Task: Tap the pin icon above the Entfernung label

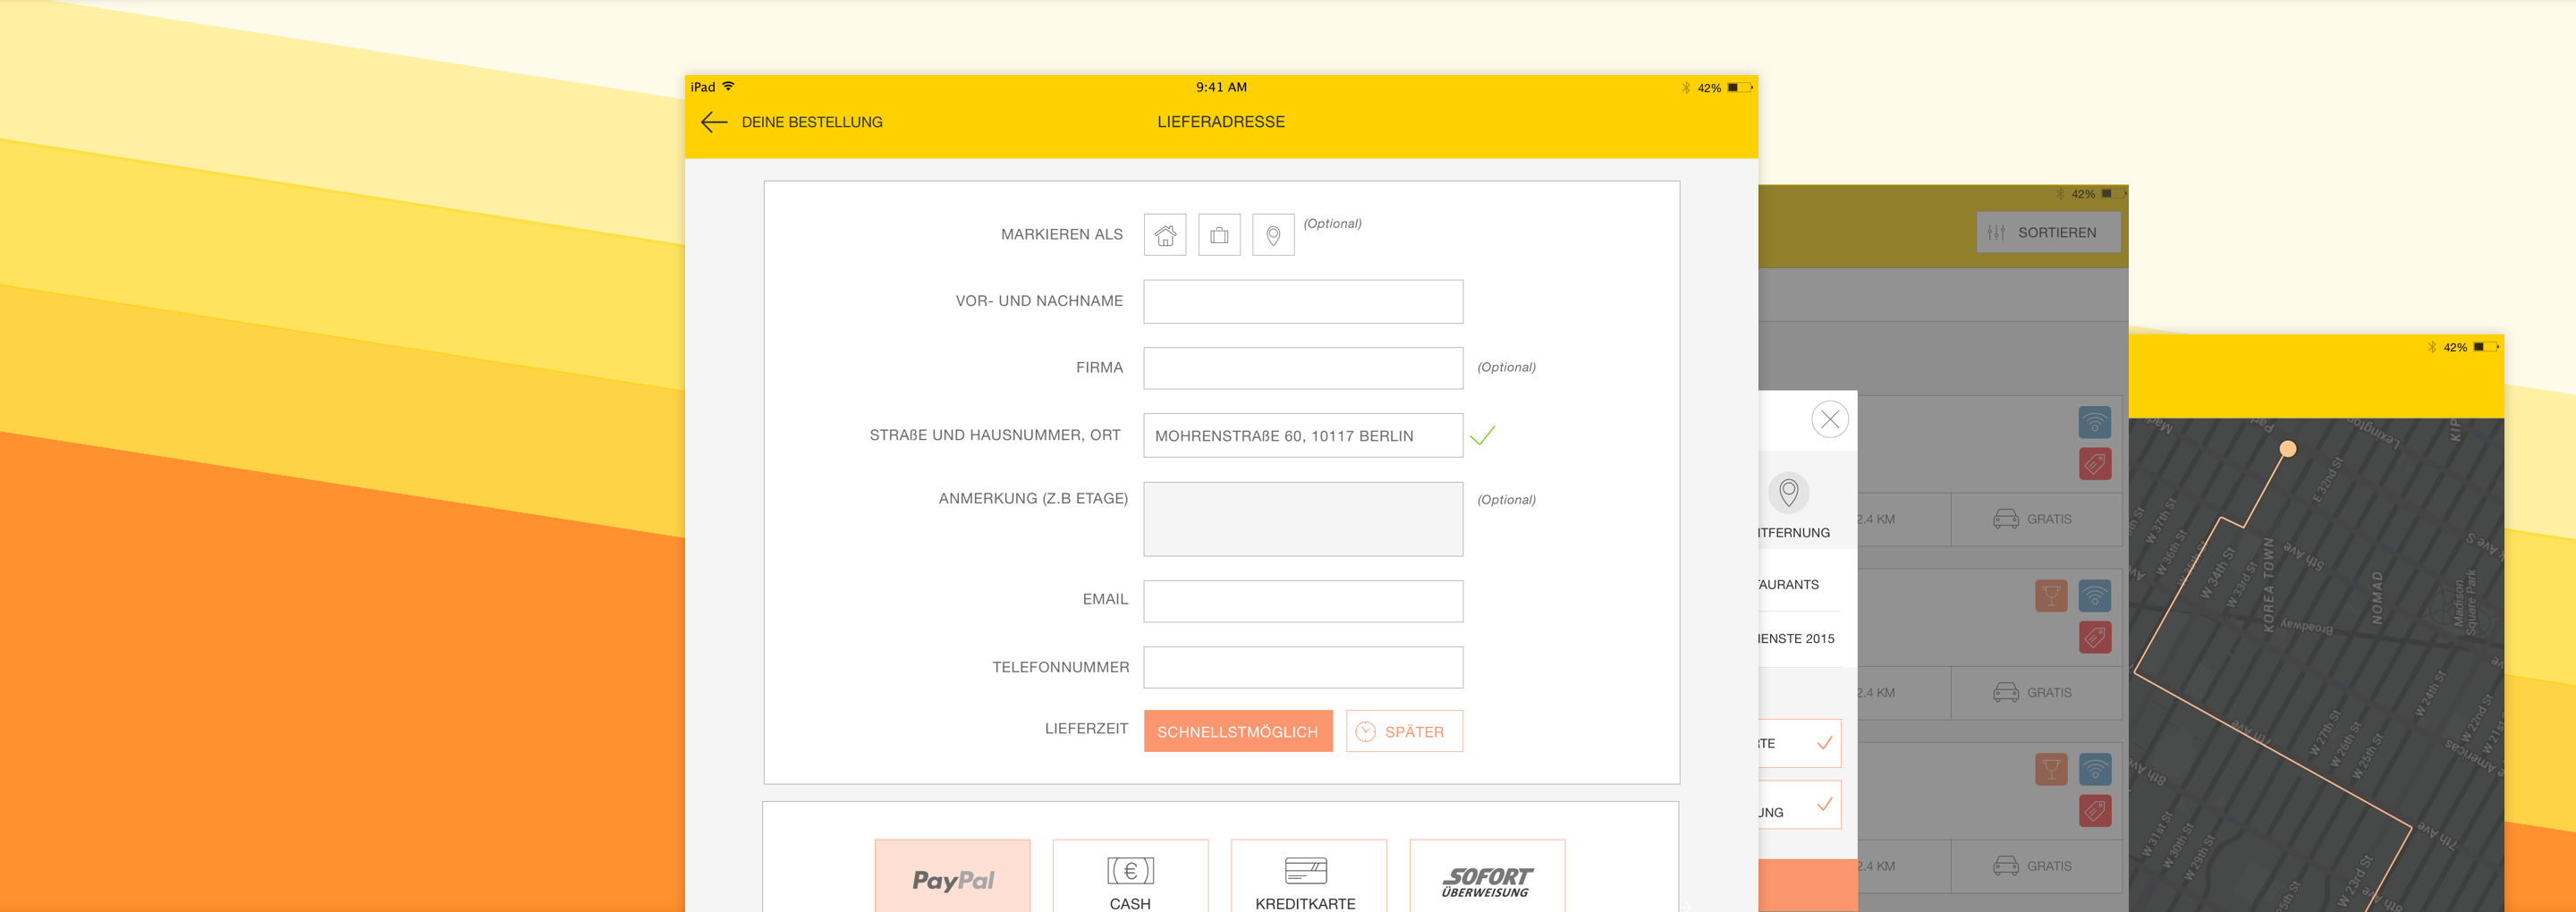Action: 1789,492
